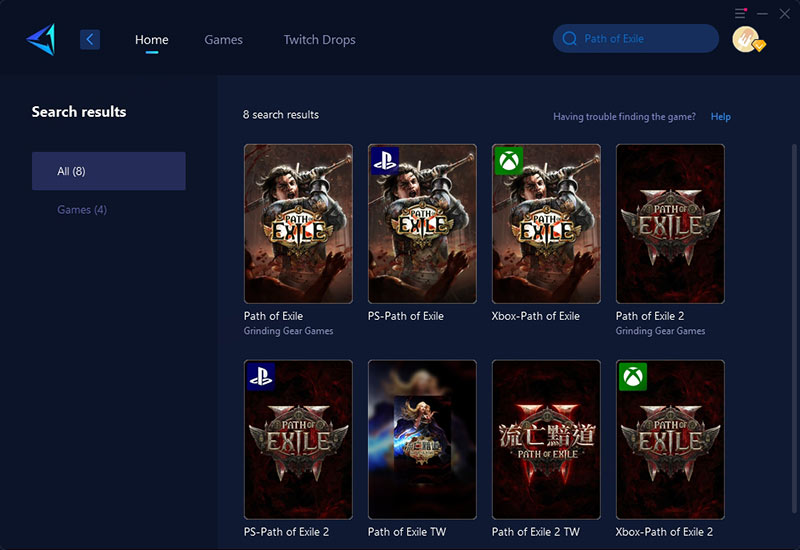
Task: Click Xbox badge on Xbox-Path of Exile 2
Action: pyautogui.click(x=633, y=377)
